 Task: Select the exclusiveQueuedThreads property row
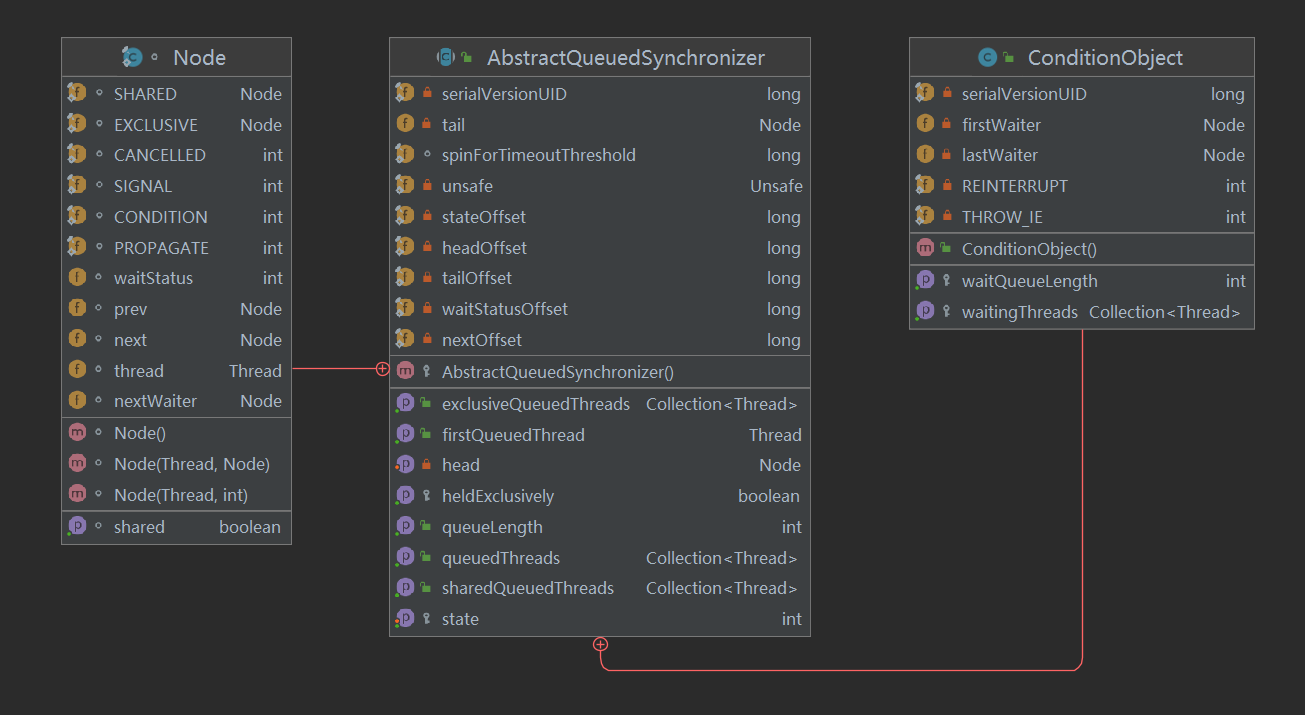[536, 404]
